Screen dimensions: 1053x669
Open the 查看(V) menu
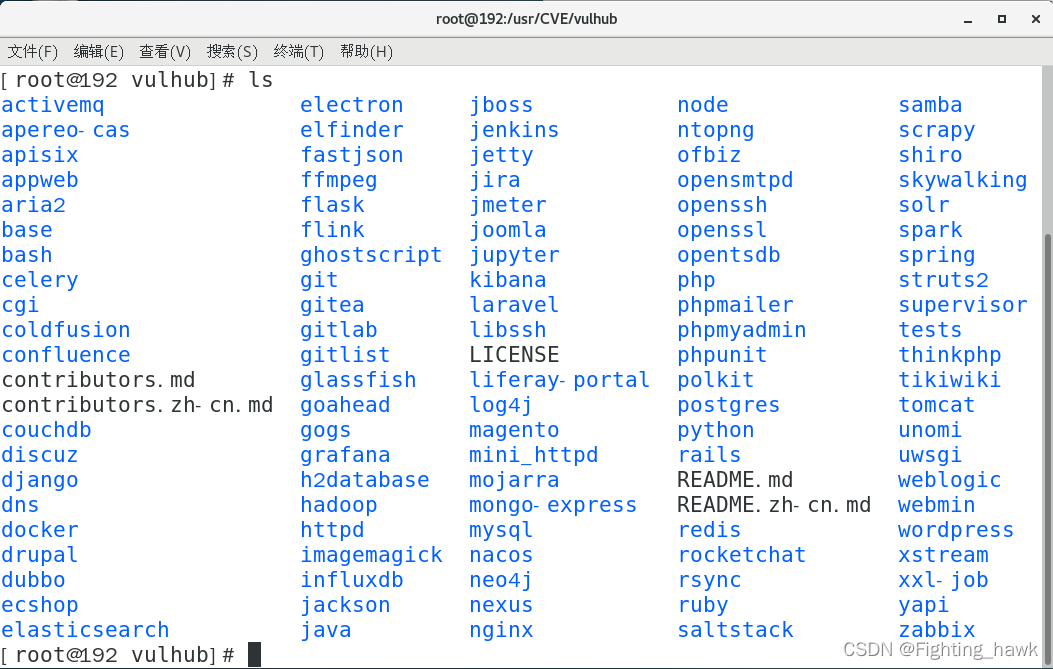[165, 52]
